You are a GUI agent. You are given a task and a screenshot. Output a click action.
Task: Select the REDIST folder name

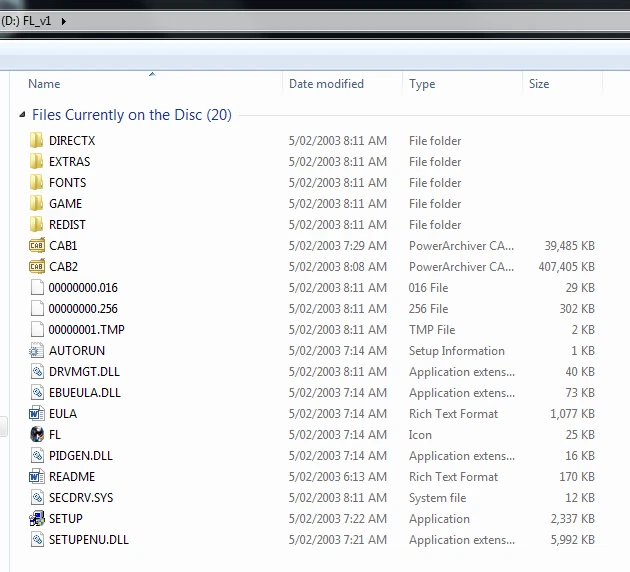67,225
